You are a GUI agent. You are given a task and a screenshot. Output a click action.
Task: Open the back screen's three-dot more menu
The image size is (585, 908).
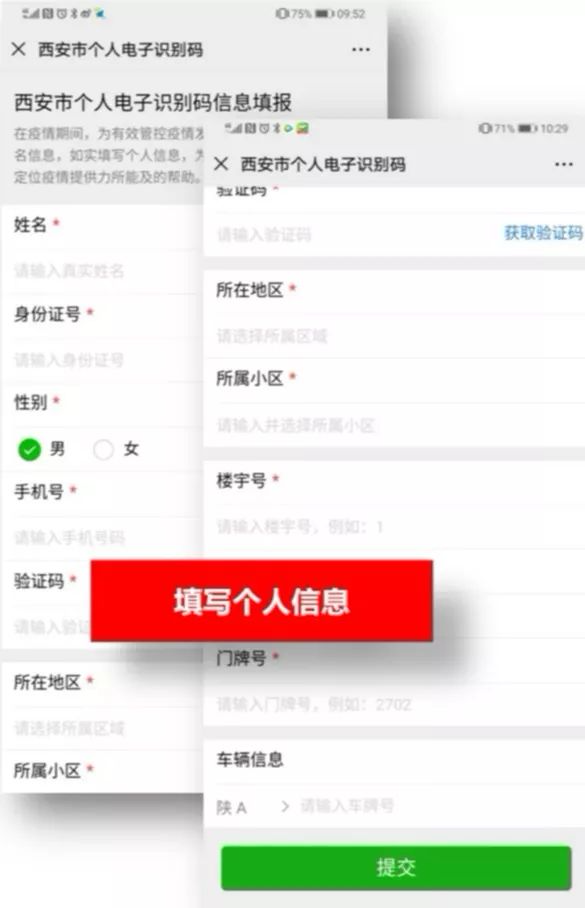(x=361, y=49)
